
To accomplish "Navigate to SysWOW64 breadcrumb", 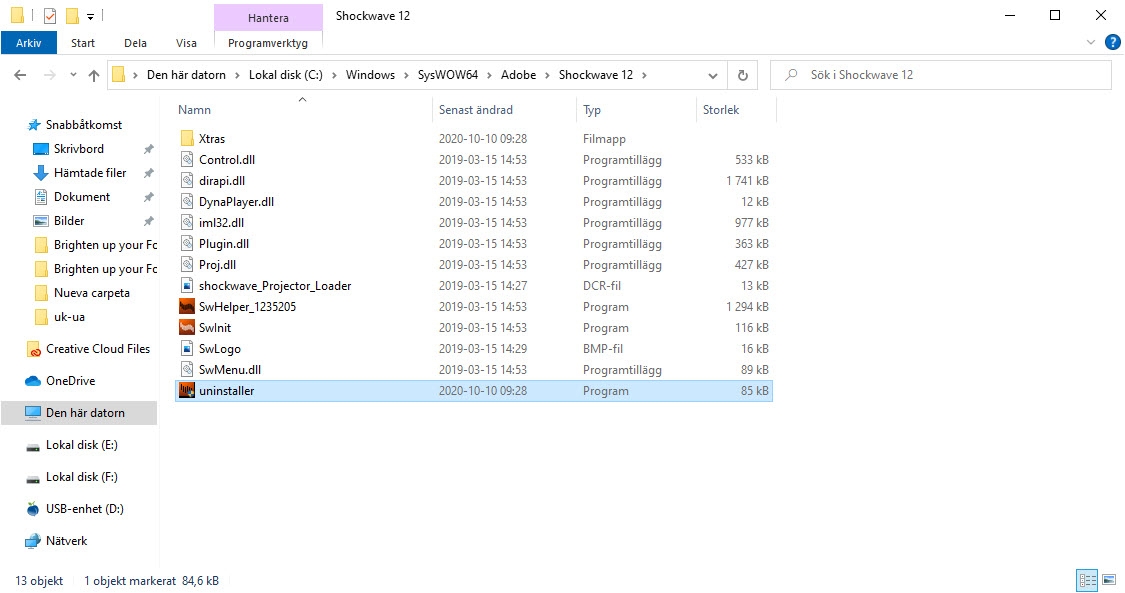I will point(448,75).
